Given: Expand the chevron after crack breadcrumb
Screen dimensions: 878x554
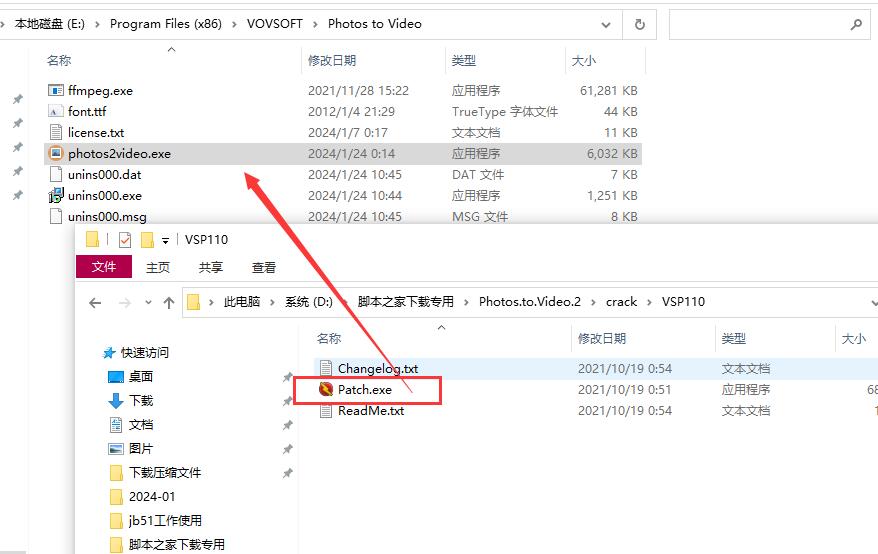Looking at the screenshot, I should [x=650, y=302].
